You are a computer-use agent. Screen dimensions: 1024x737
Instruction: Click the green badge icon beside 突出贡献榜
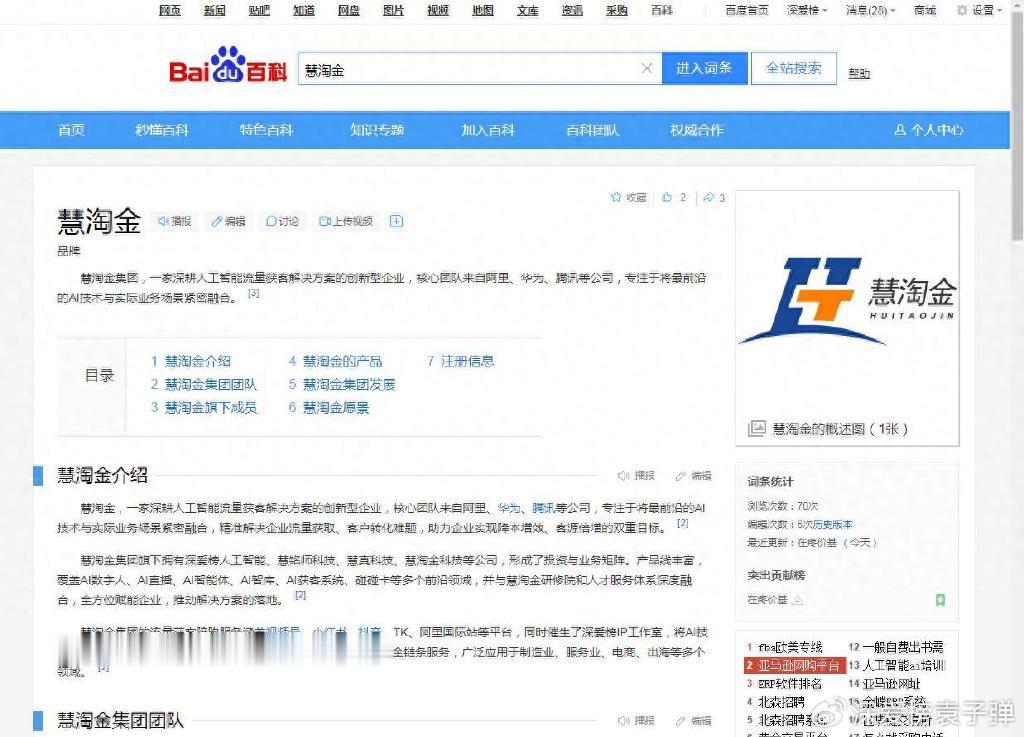tap(940, 599)
